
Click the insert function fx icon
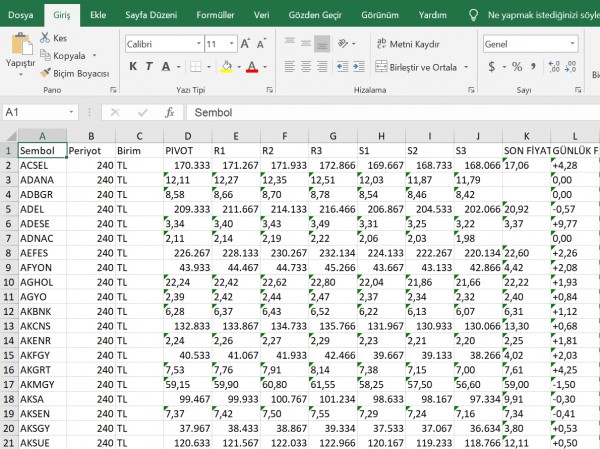(x=170, y=112)
